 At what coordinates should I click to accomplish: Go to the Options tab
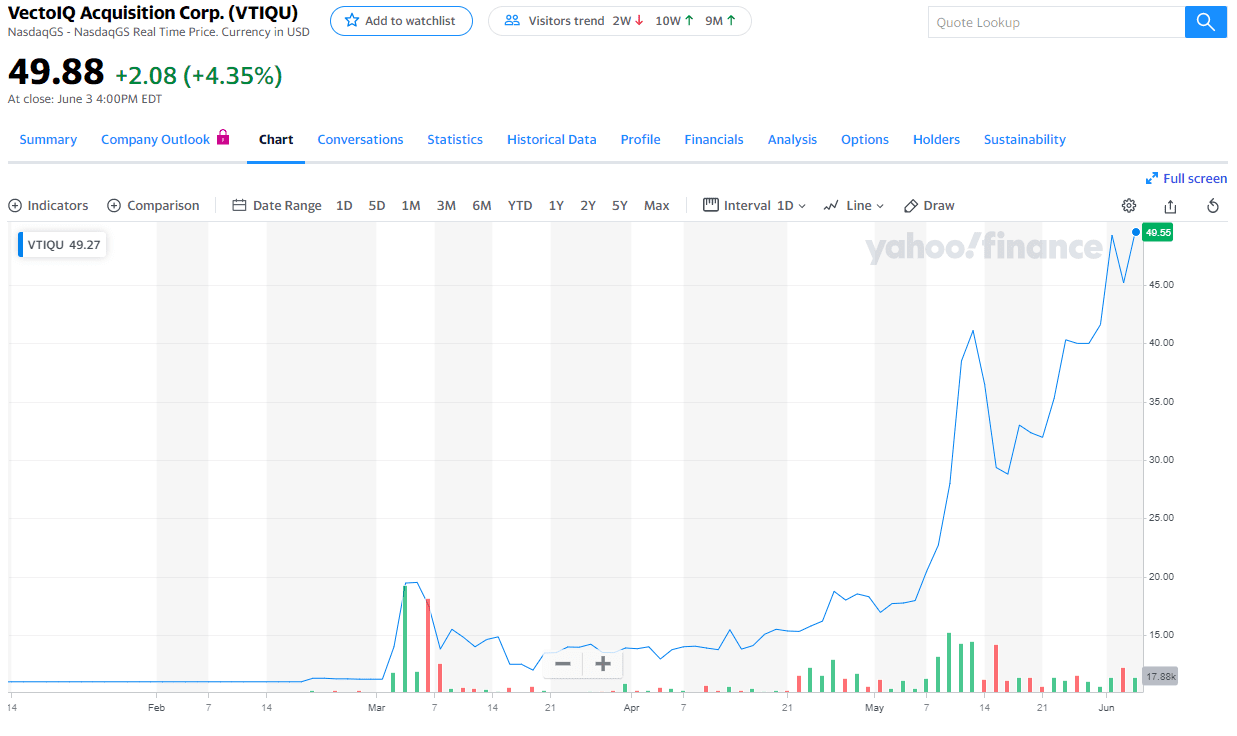865,140
